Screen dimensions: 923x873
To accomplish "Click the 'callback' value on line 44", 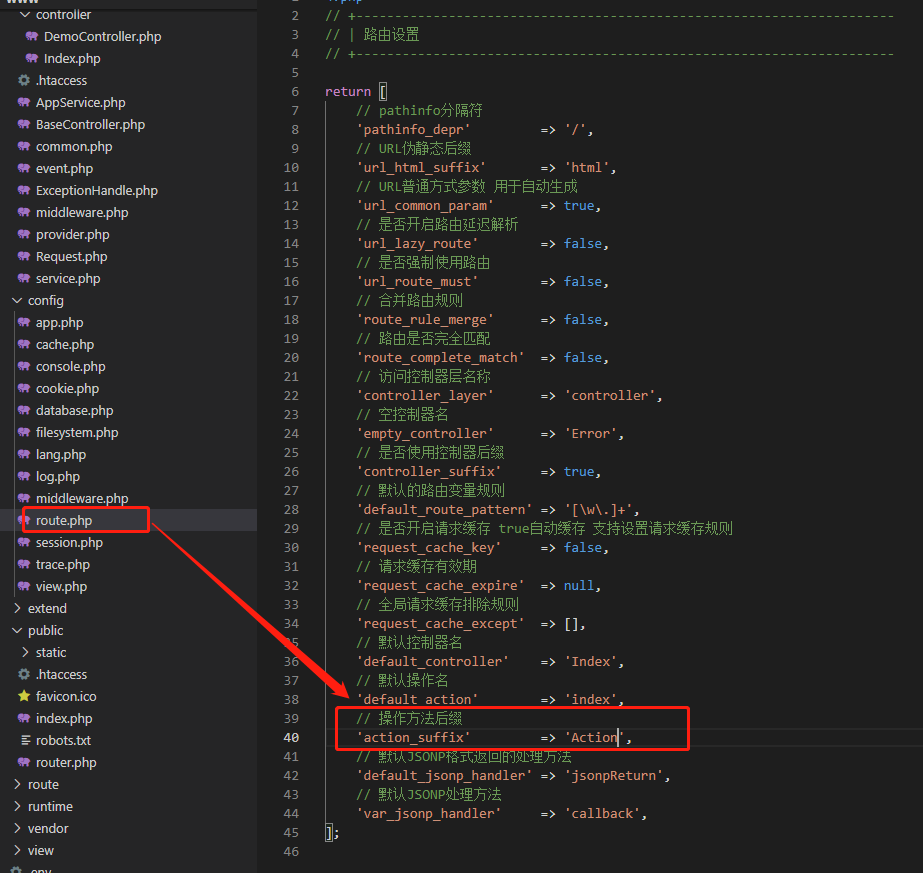I will [602, 813].
